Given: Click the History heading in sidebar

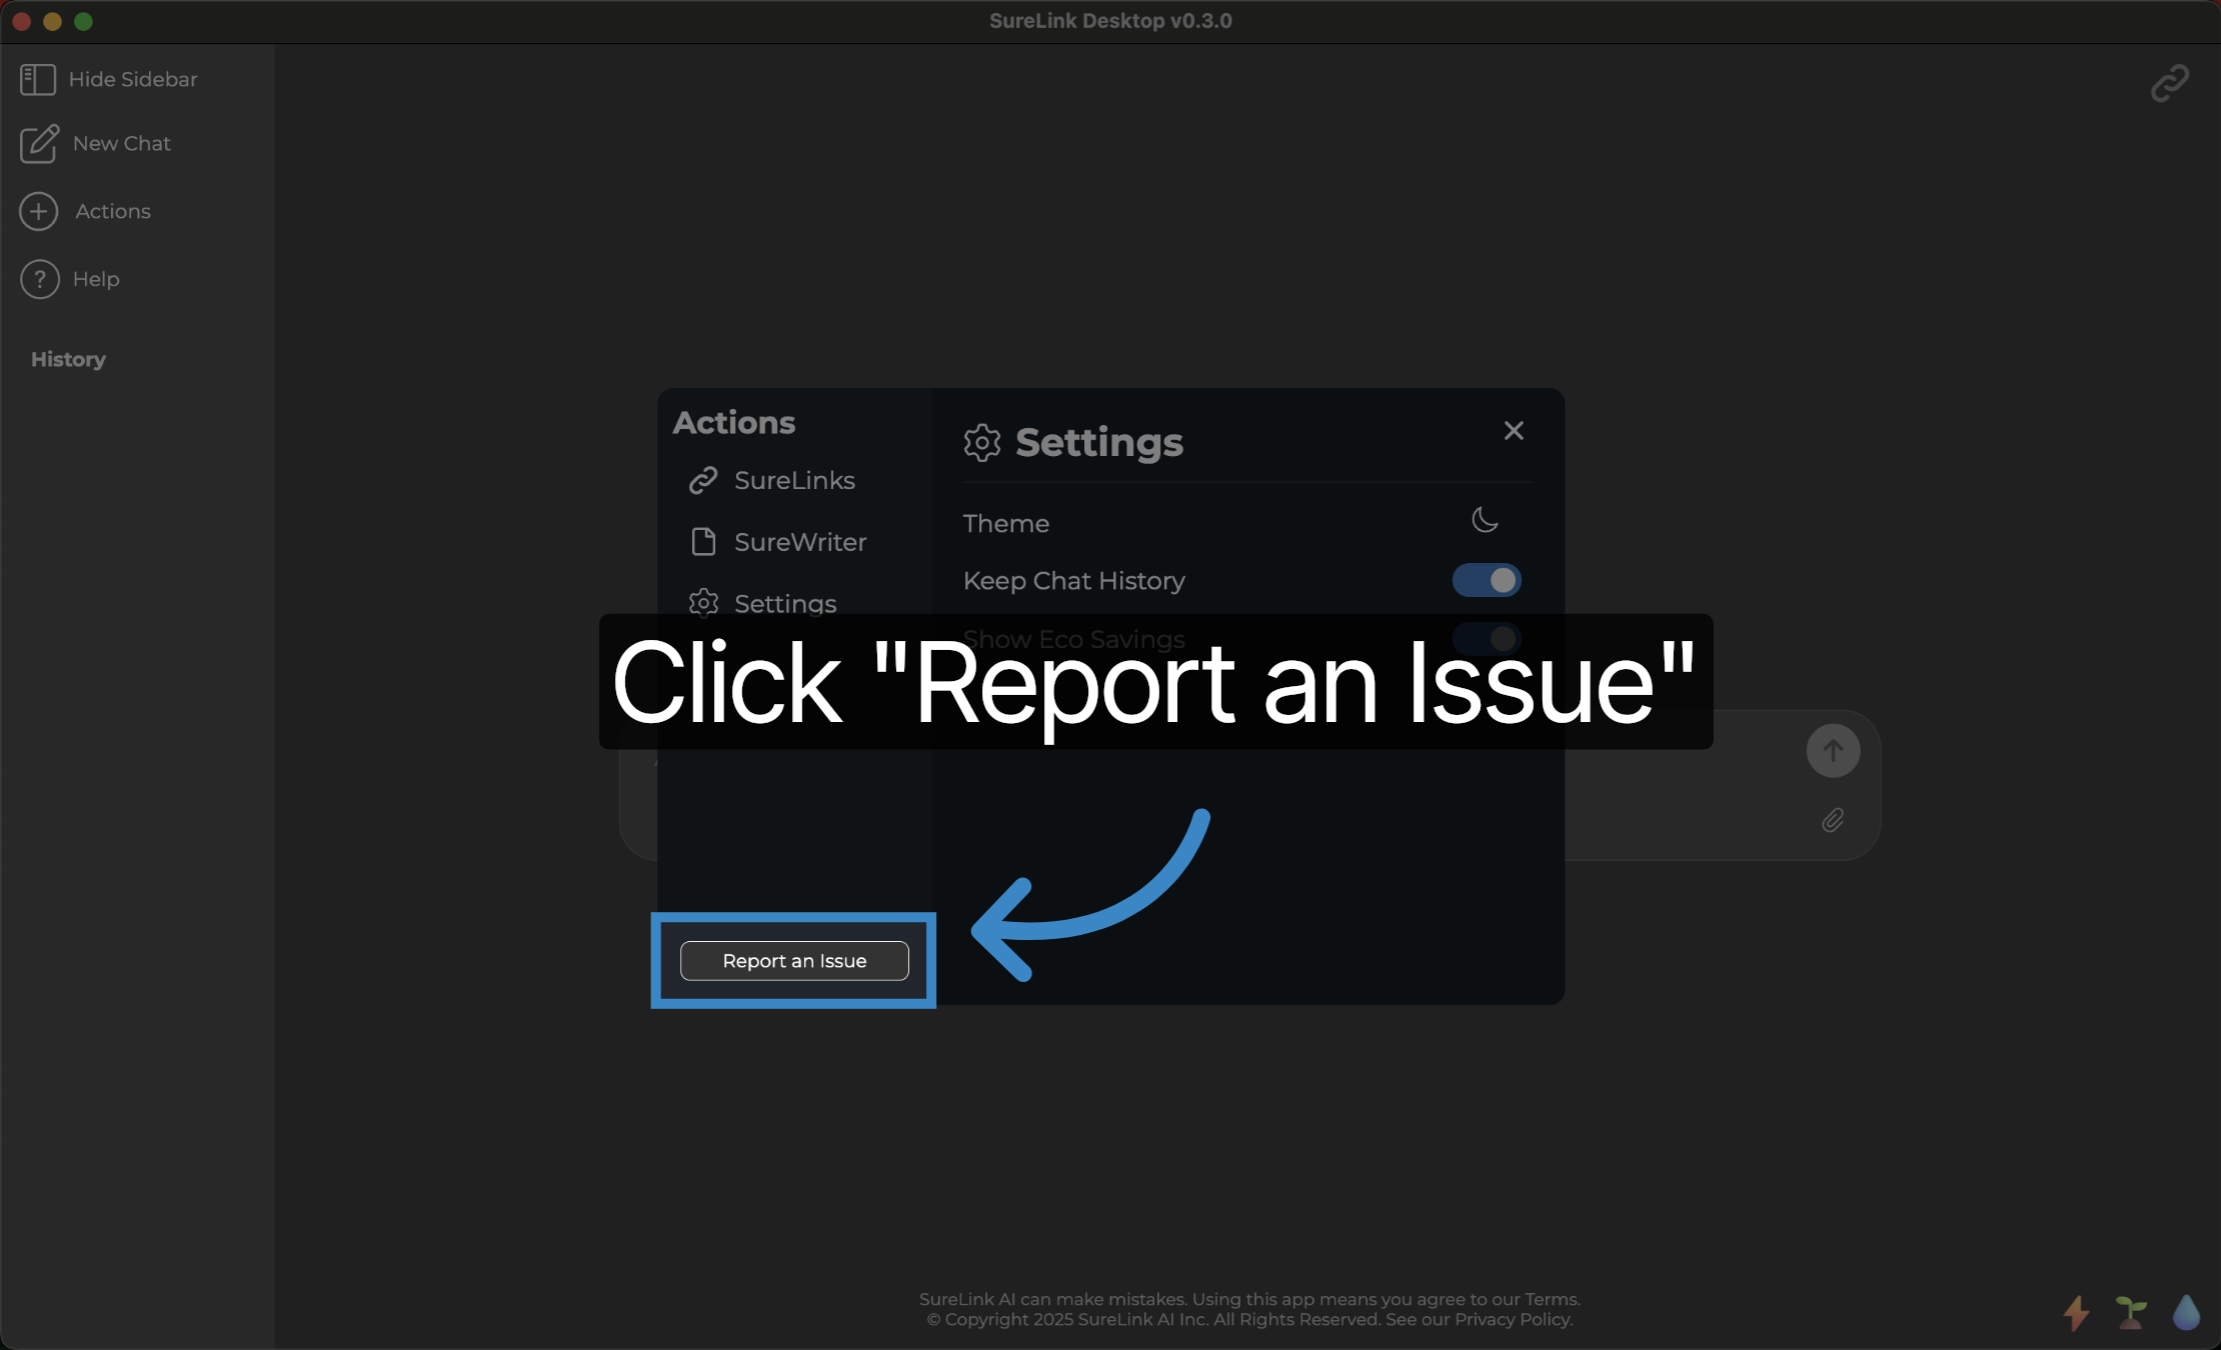Looking at the screenshot, I should [68, 360].
